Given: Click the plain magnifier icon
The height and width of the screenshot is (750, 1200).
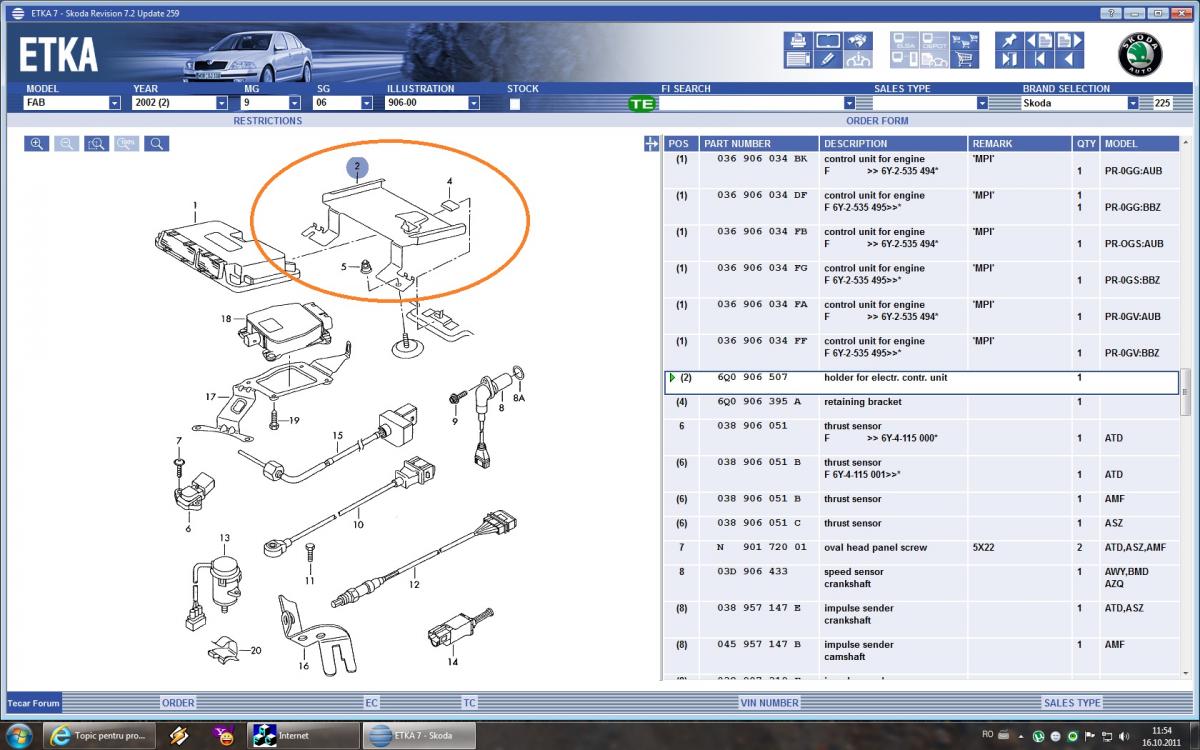Looking at the screenshot, I should tap(157, 144).
